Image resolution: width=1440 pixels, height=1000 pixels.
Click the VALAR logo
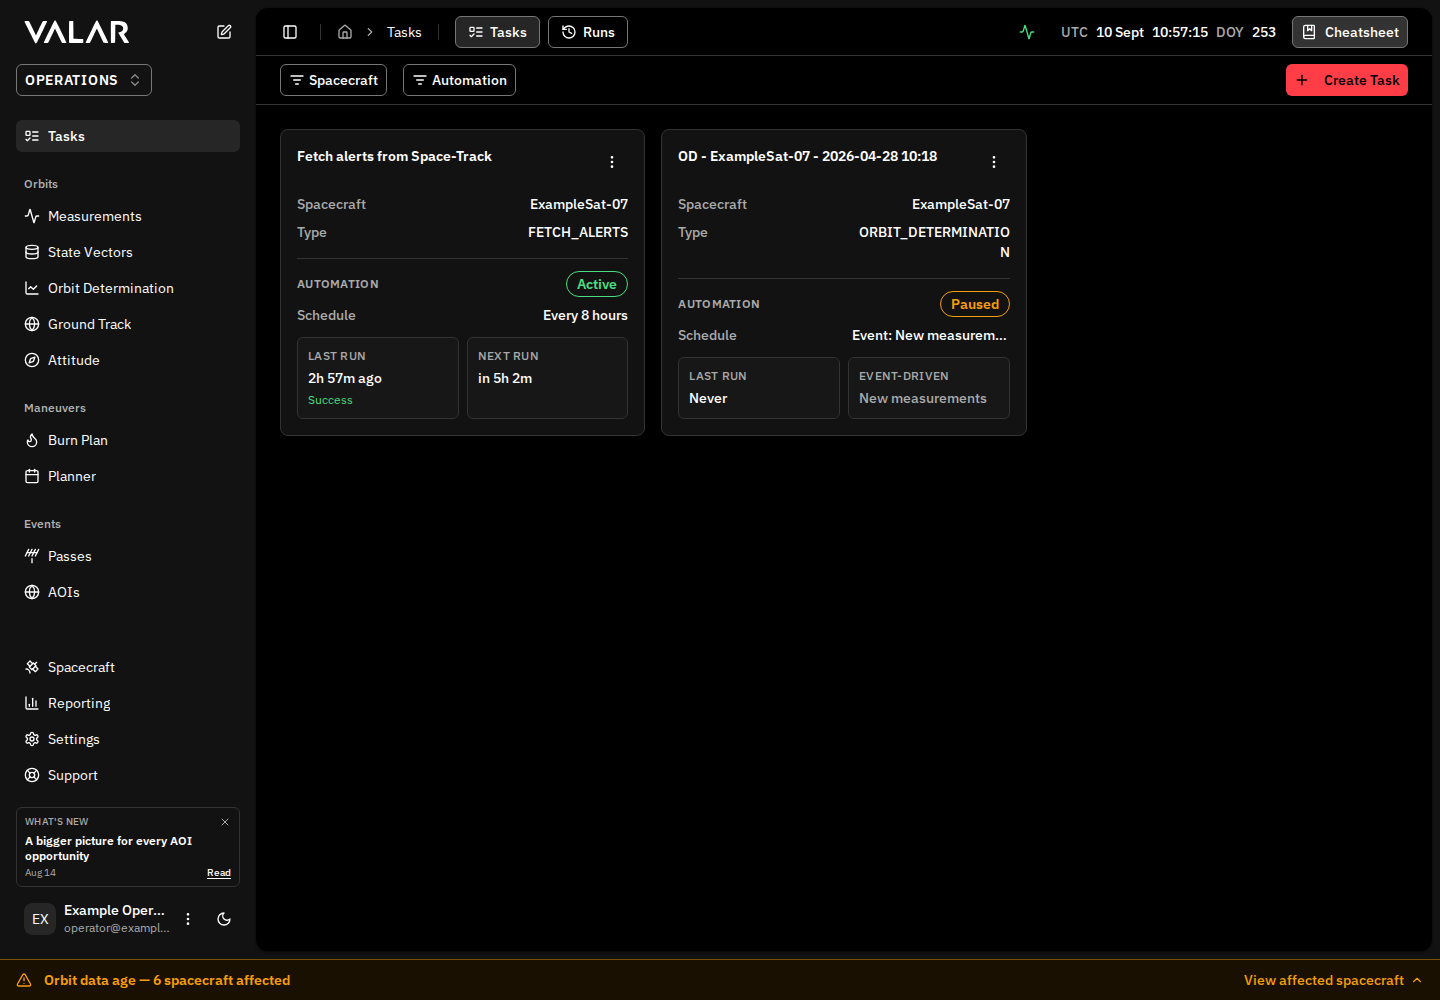77,32
